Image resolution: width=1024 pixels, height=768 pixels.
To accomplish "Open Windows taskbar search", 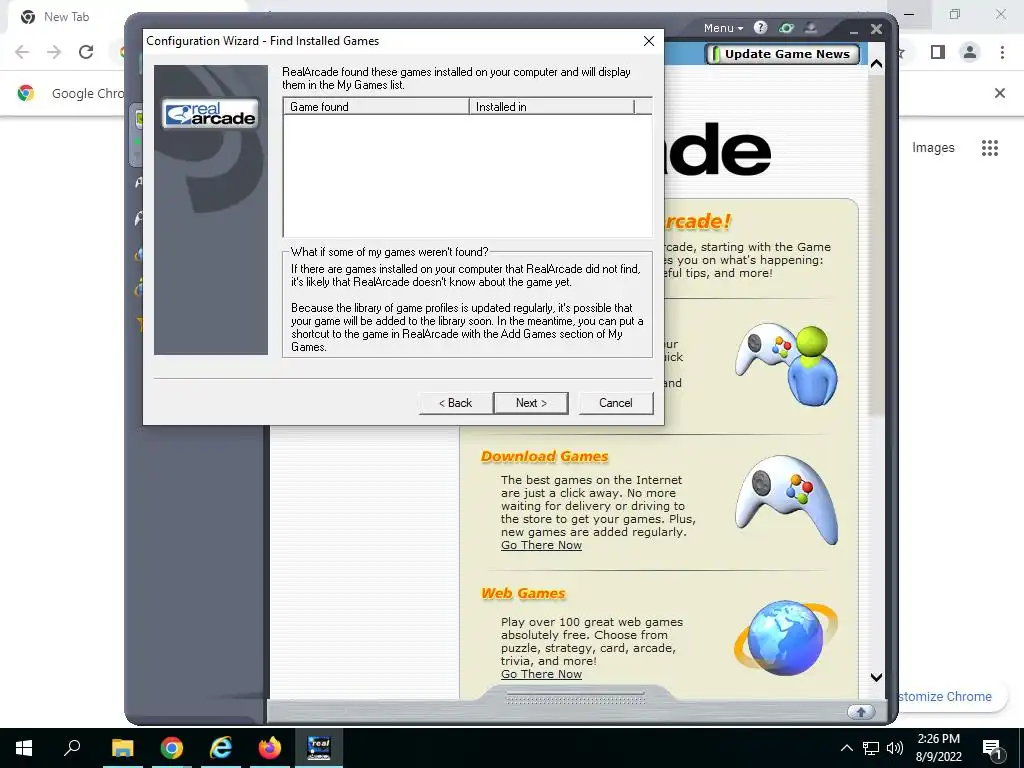I will coord(72,748).
